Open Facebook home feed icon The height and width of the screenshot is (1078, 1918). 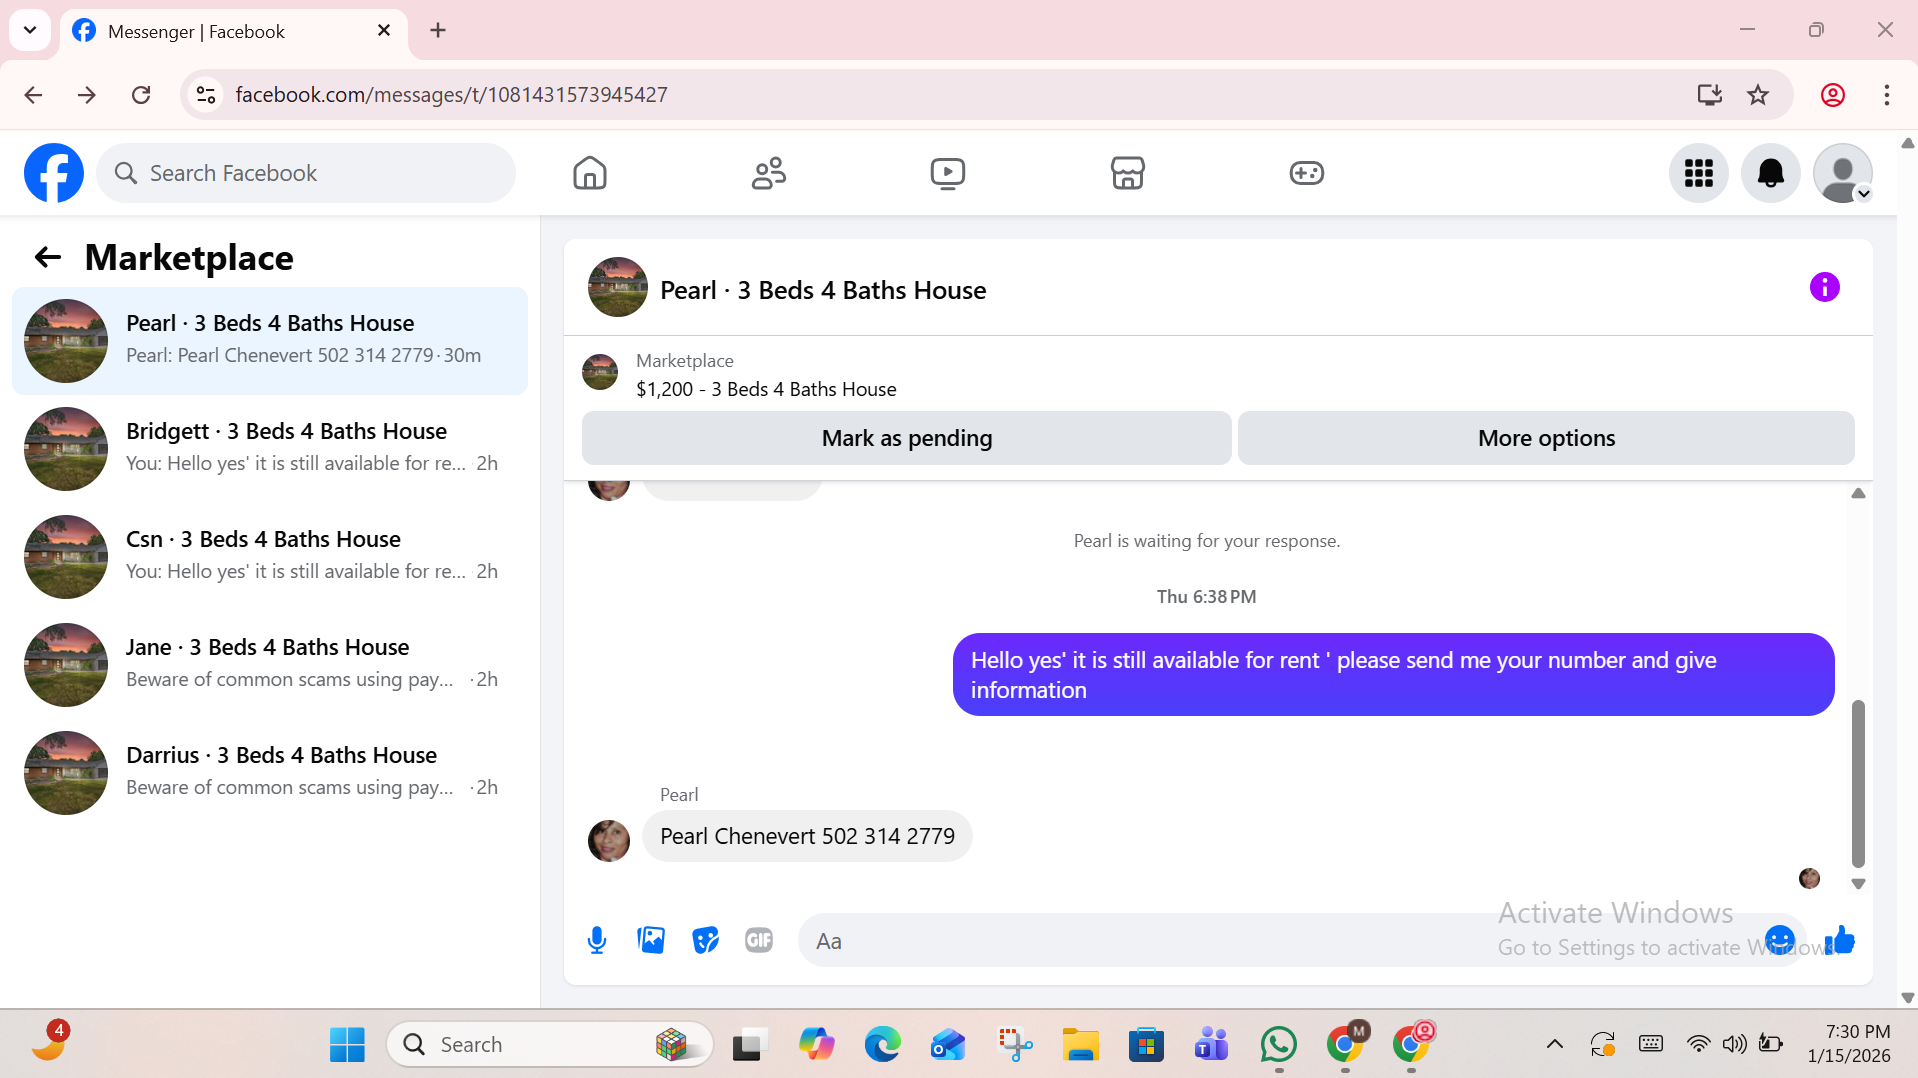590,173
